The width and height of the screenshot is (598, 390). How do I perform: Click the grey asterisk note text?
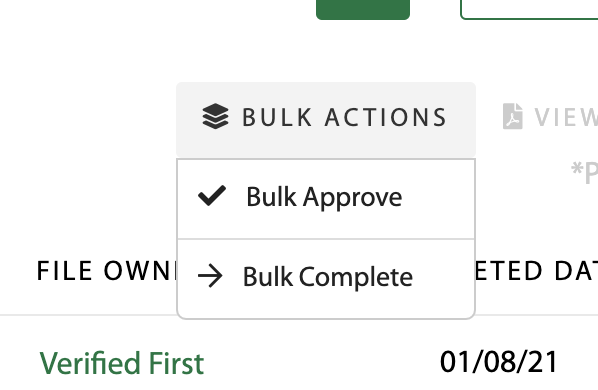point(584,173)
